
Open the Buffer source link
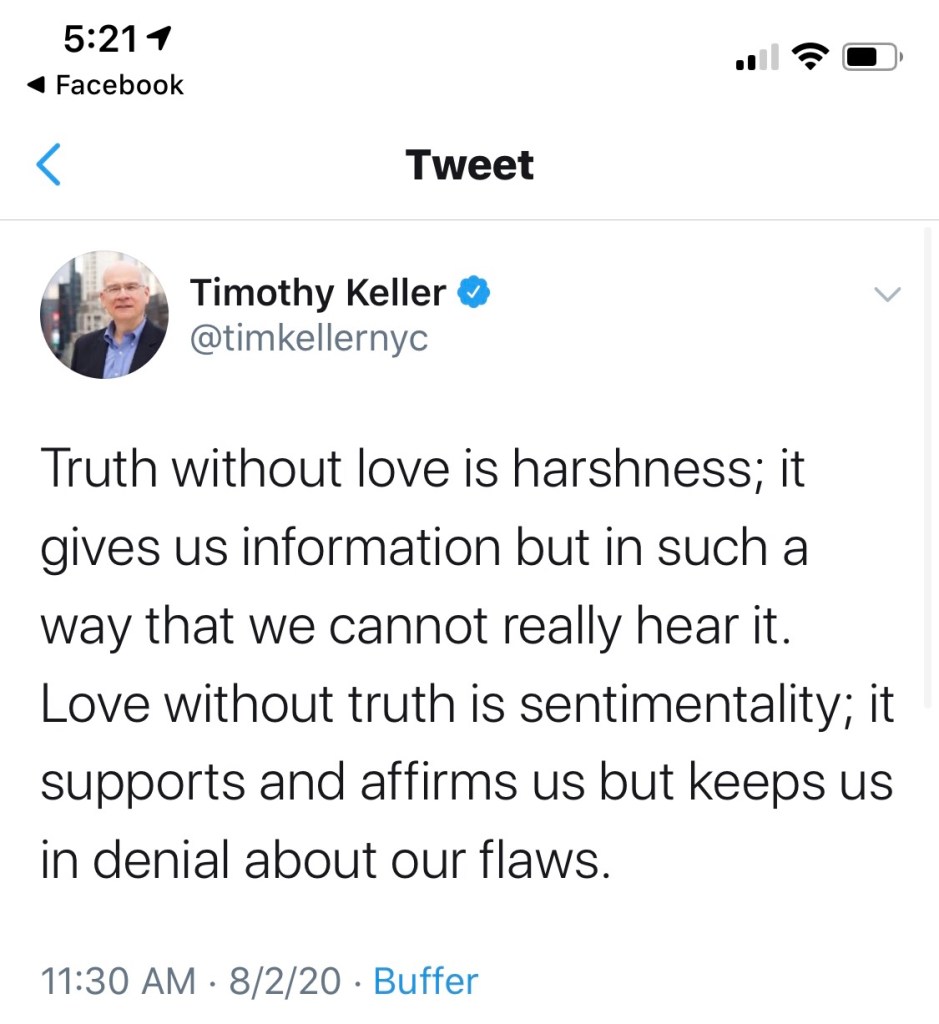tap(425, 981)
